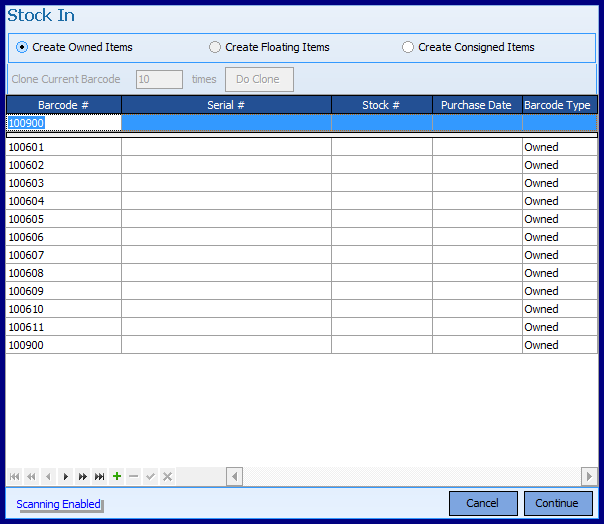Add a new row with green plus
The height and width of the screenshot is (524, 604).
click(x=117, y=477)
